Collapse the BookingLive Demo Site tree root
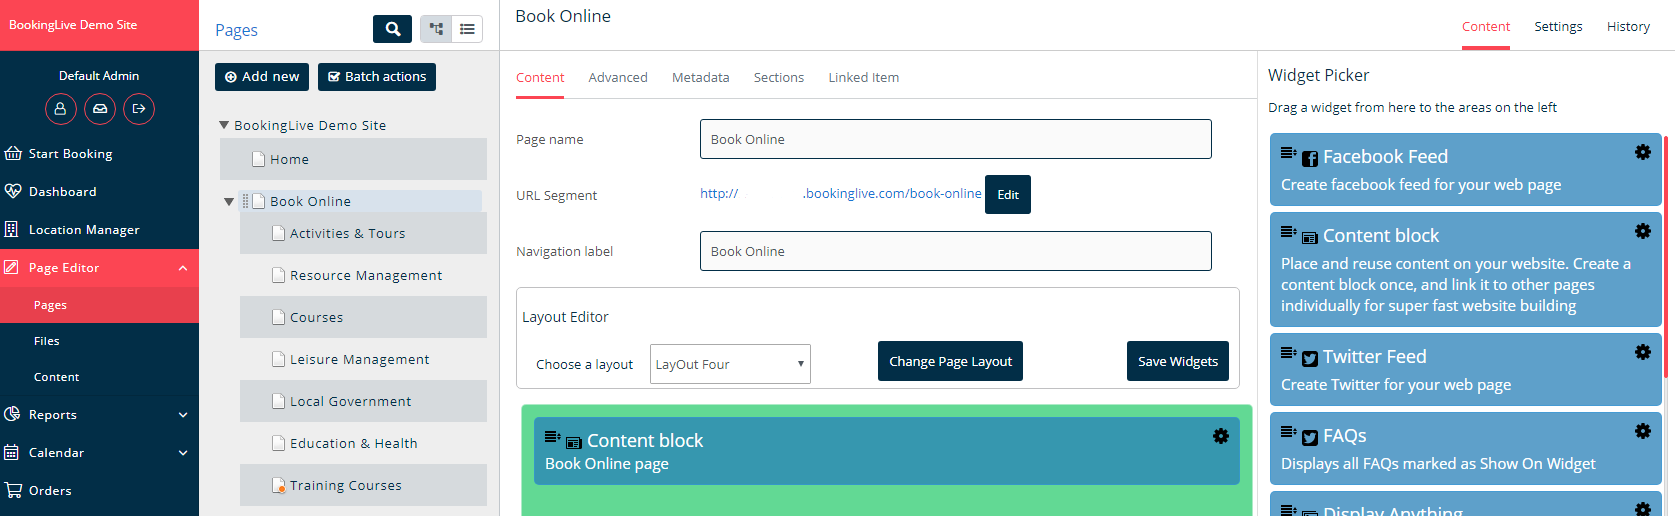This screenshot has width=1675, height=516. (x=224, y=125)
